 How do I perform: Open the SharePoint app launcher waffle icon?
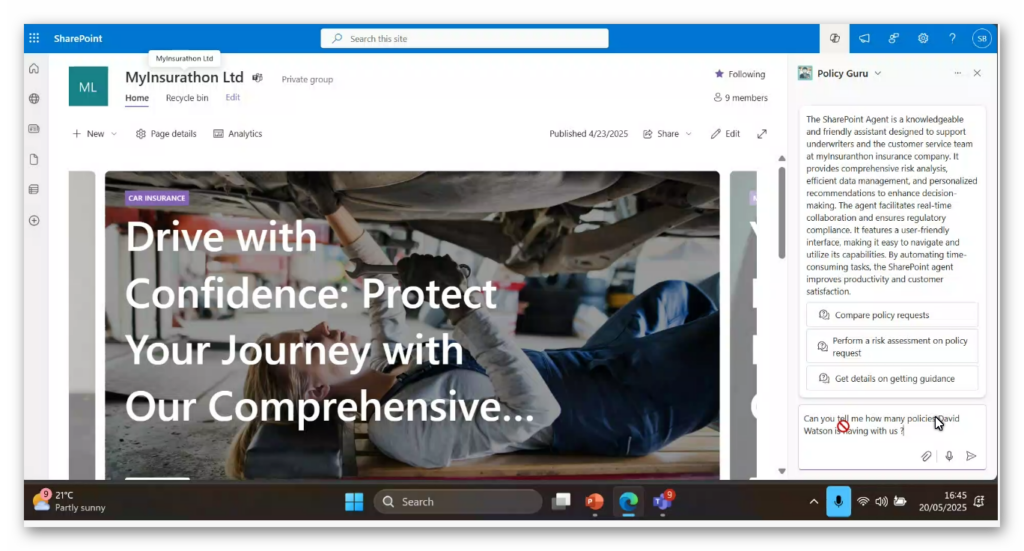coord(34,38)
